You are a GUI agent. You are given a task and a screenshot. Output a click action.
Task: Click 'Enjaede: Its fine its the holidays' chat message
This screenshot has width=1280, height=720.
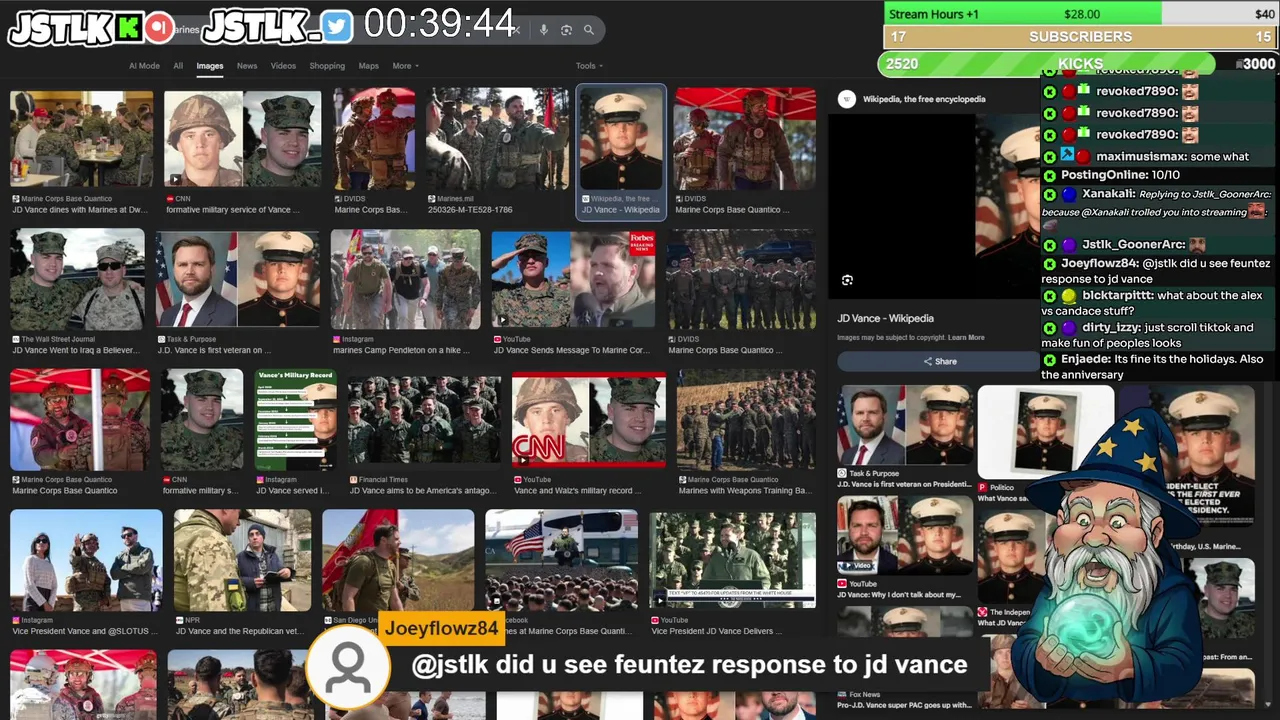click(x=1154, y=366)
